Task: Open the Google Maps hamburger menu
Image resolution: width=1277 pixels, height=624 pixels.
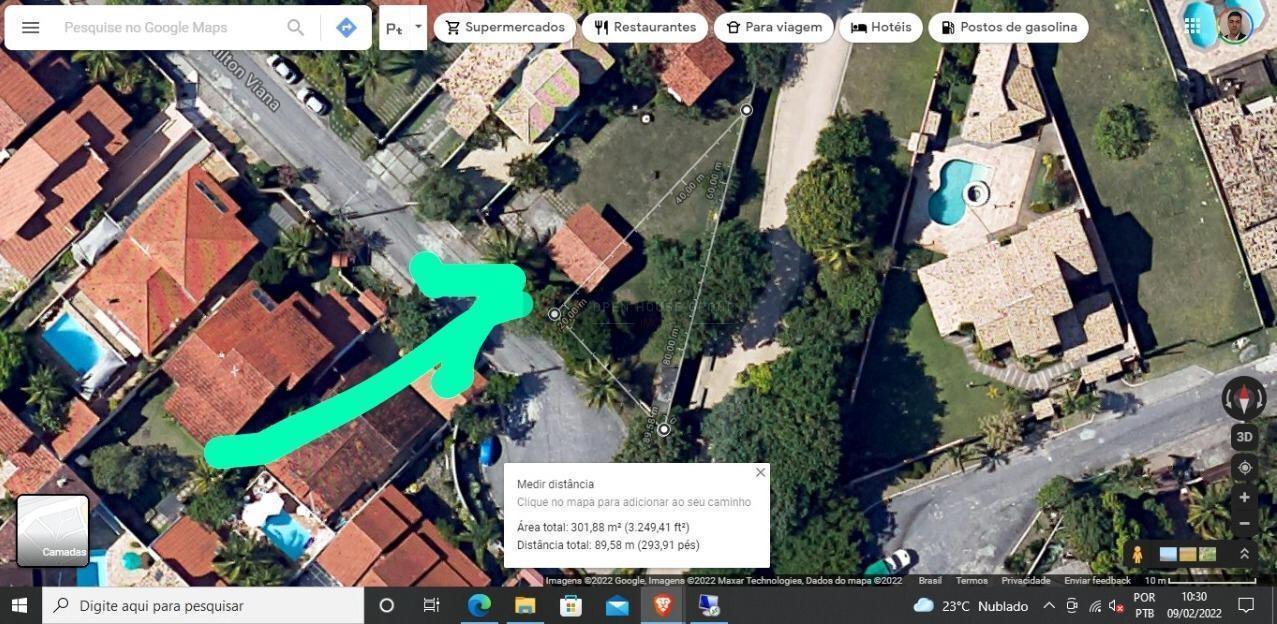Action: [31, 27]
